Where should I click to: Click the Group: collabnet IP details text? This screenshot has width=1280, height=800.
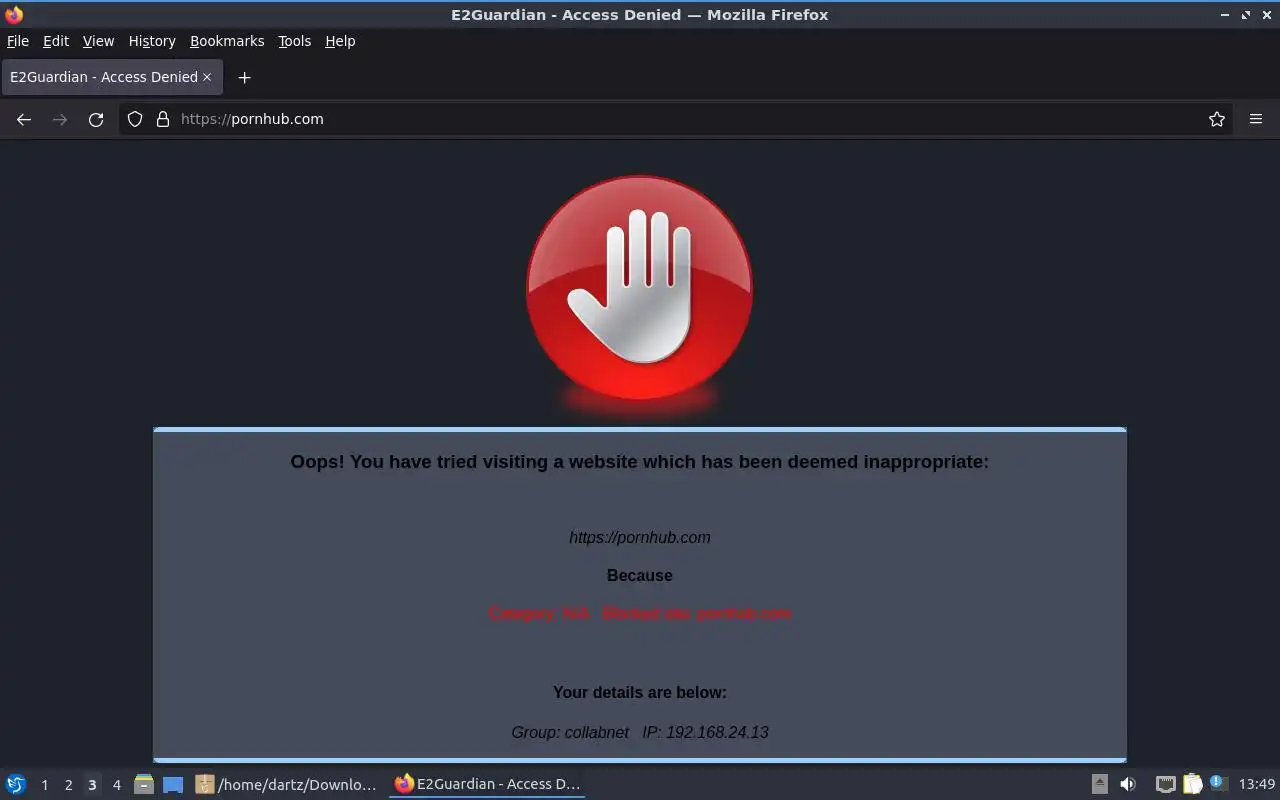(640, 732)
